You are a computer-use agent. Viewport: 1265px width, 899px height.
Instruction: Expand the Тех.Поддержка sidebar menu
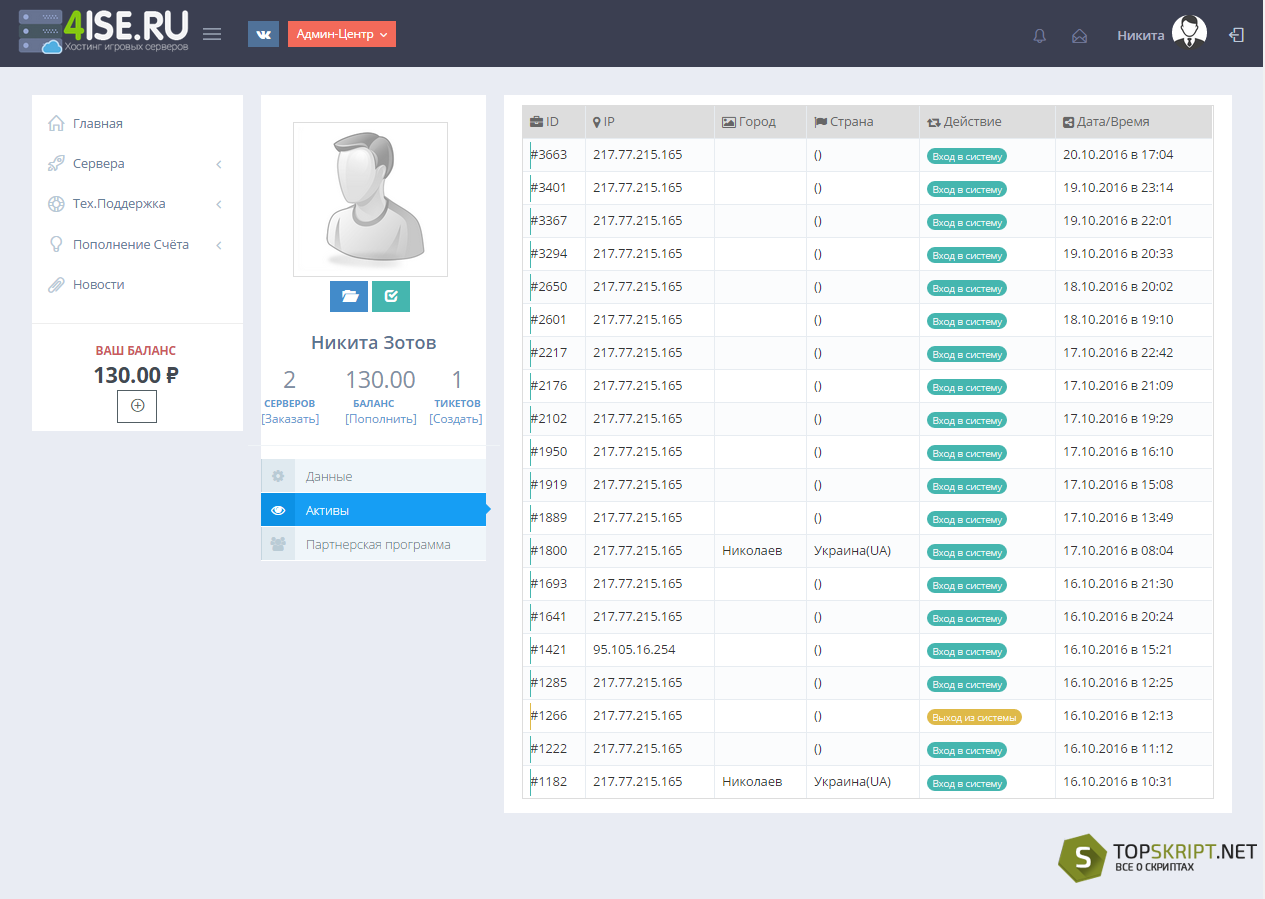[137, 204]
